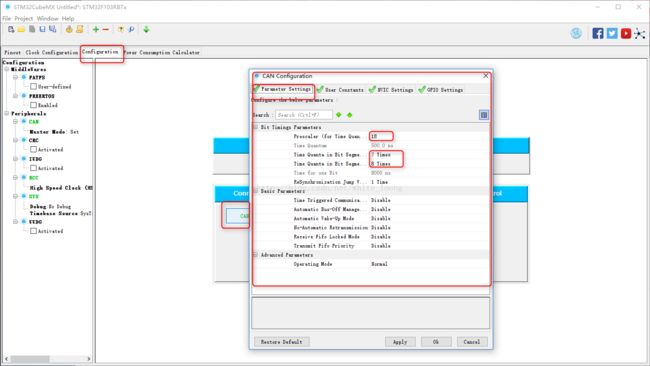
Task: Switch to the Clock Configuration tab
Action: (x=52, y=53)
